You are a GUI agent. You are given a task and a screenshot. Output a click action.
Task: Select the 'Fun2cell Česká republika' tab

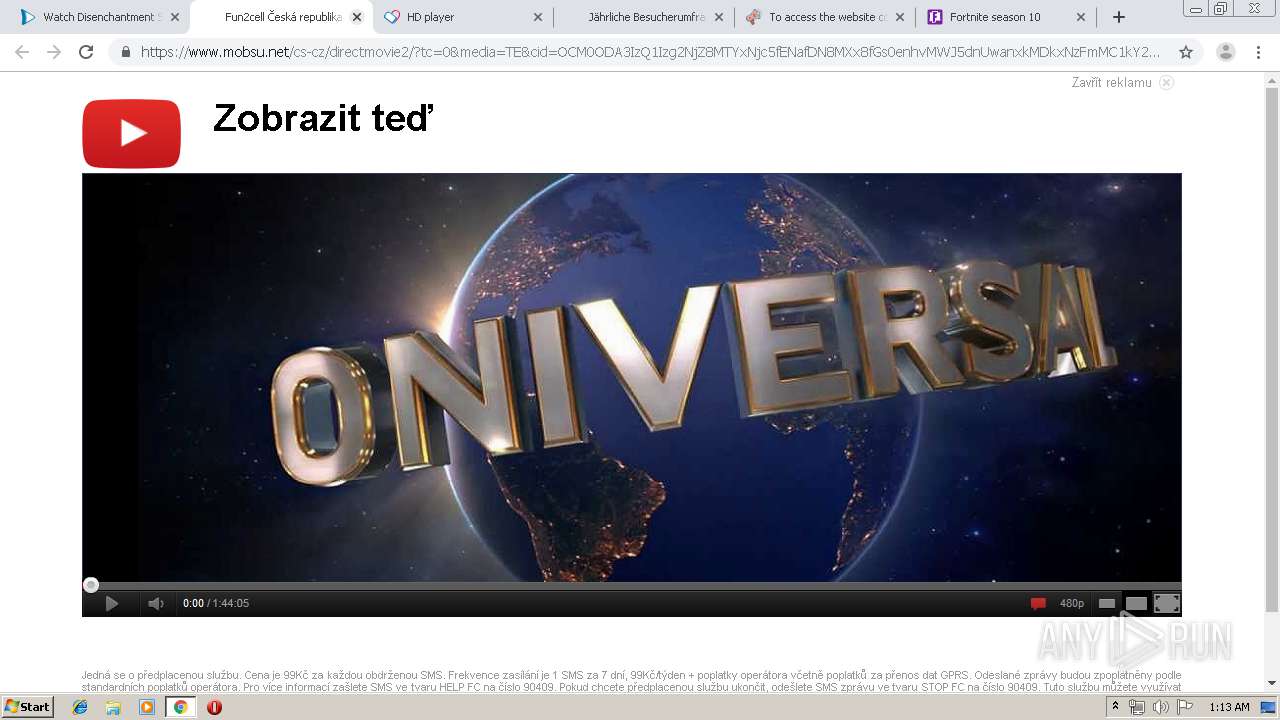click(x=283, y=17)
